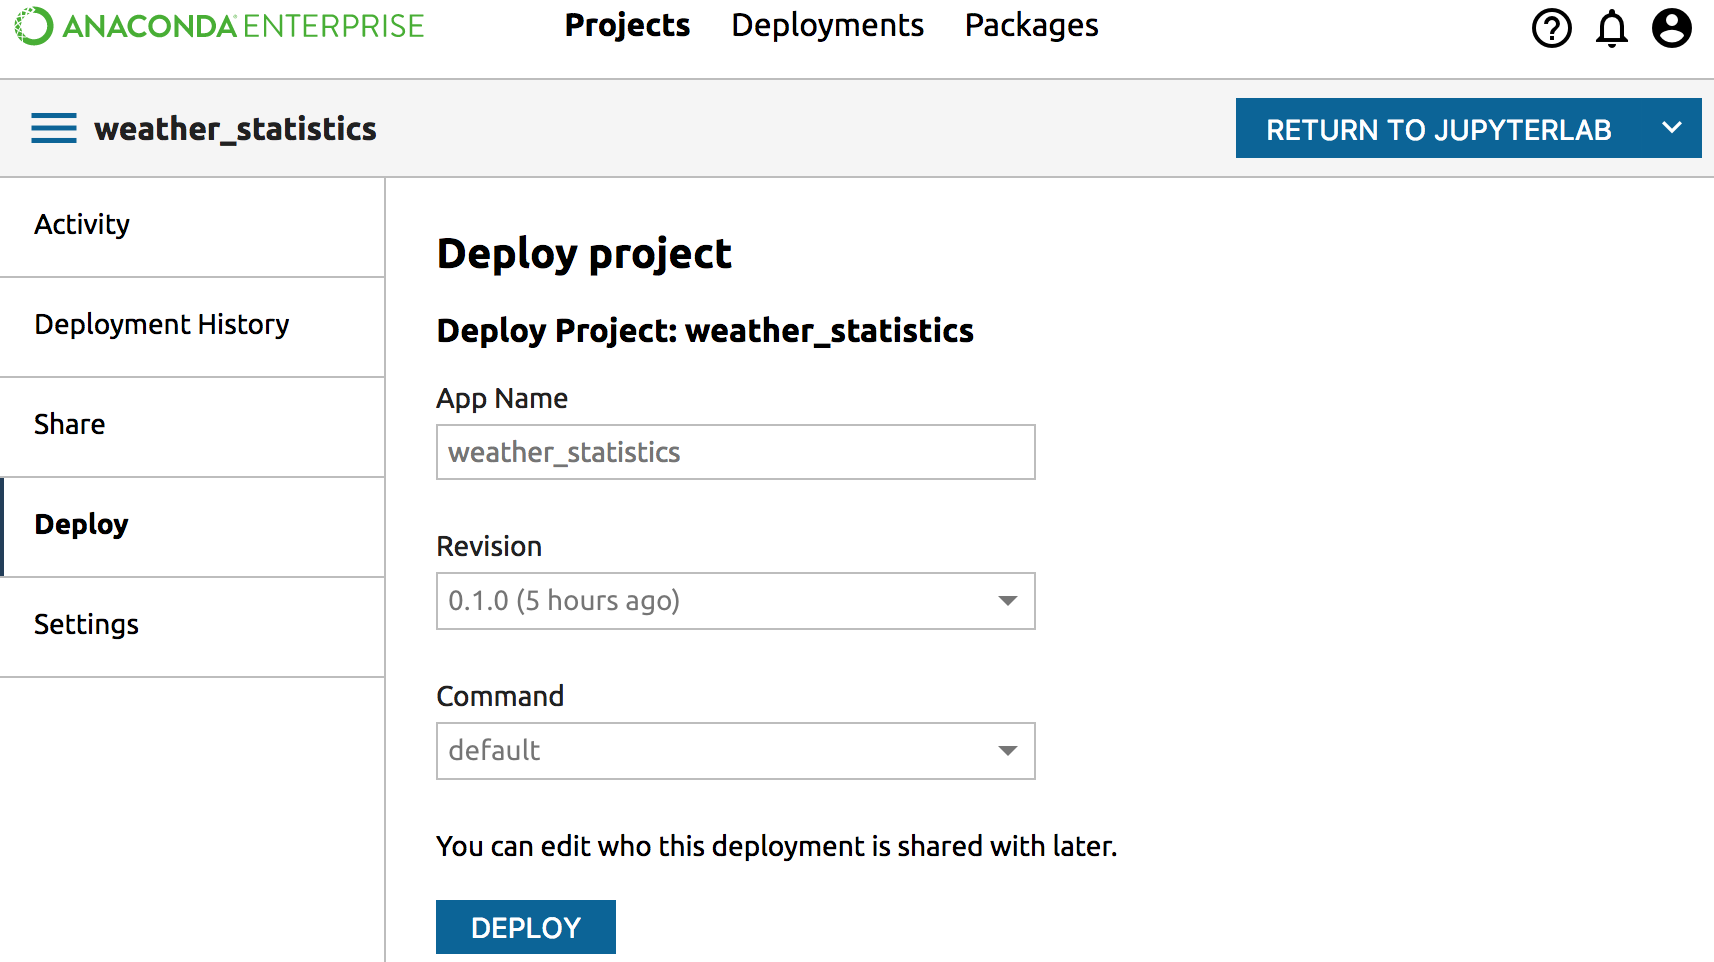Click the Anaconda Enterprise logo
The width and height of the screenshot is (1714, 962).
(x=220, y=26)
